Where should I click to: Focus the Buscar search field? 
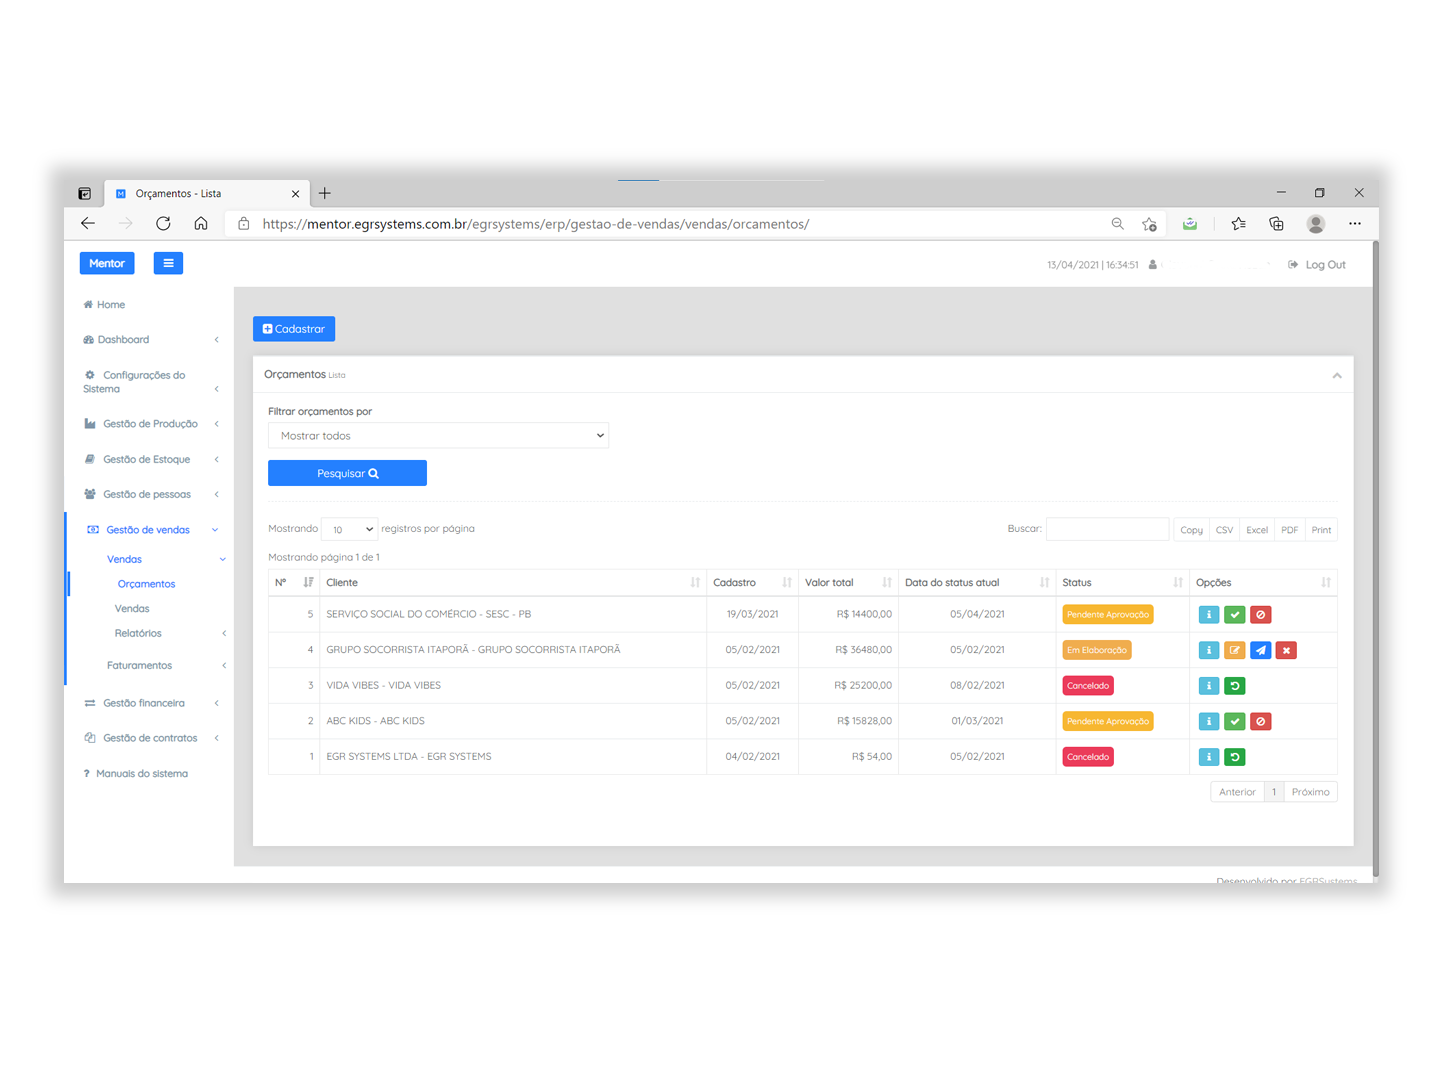(x=1107, y=529)
